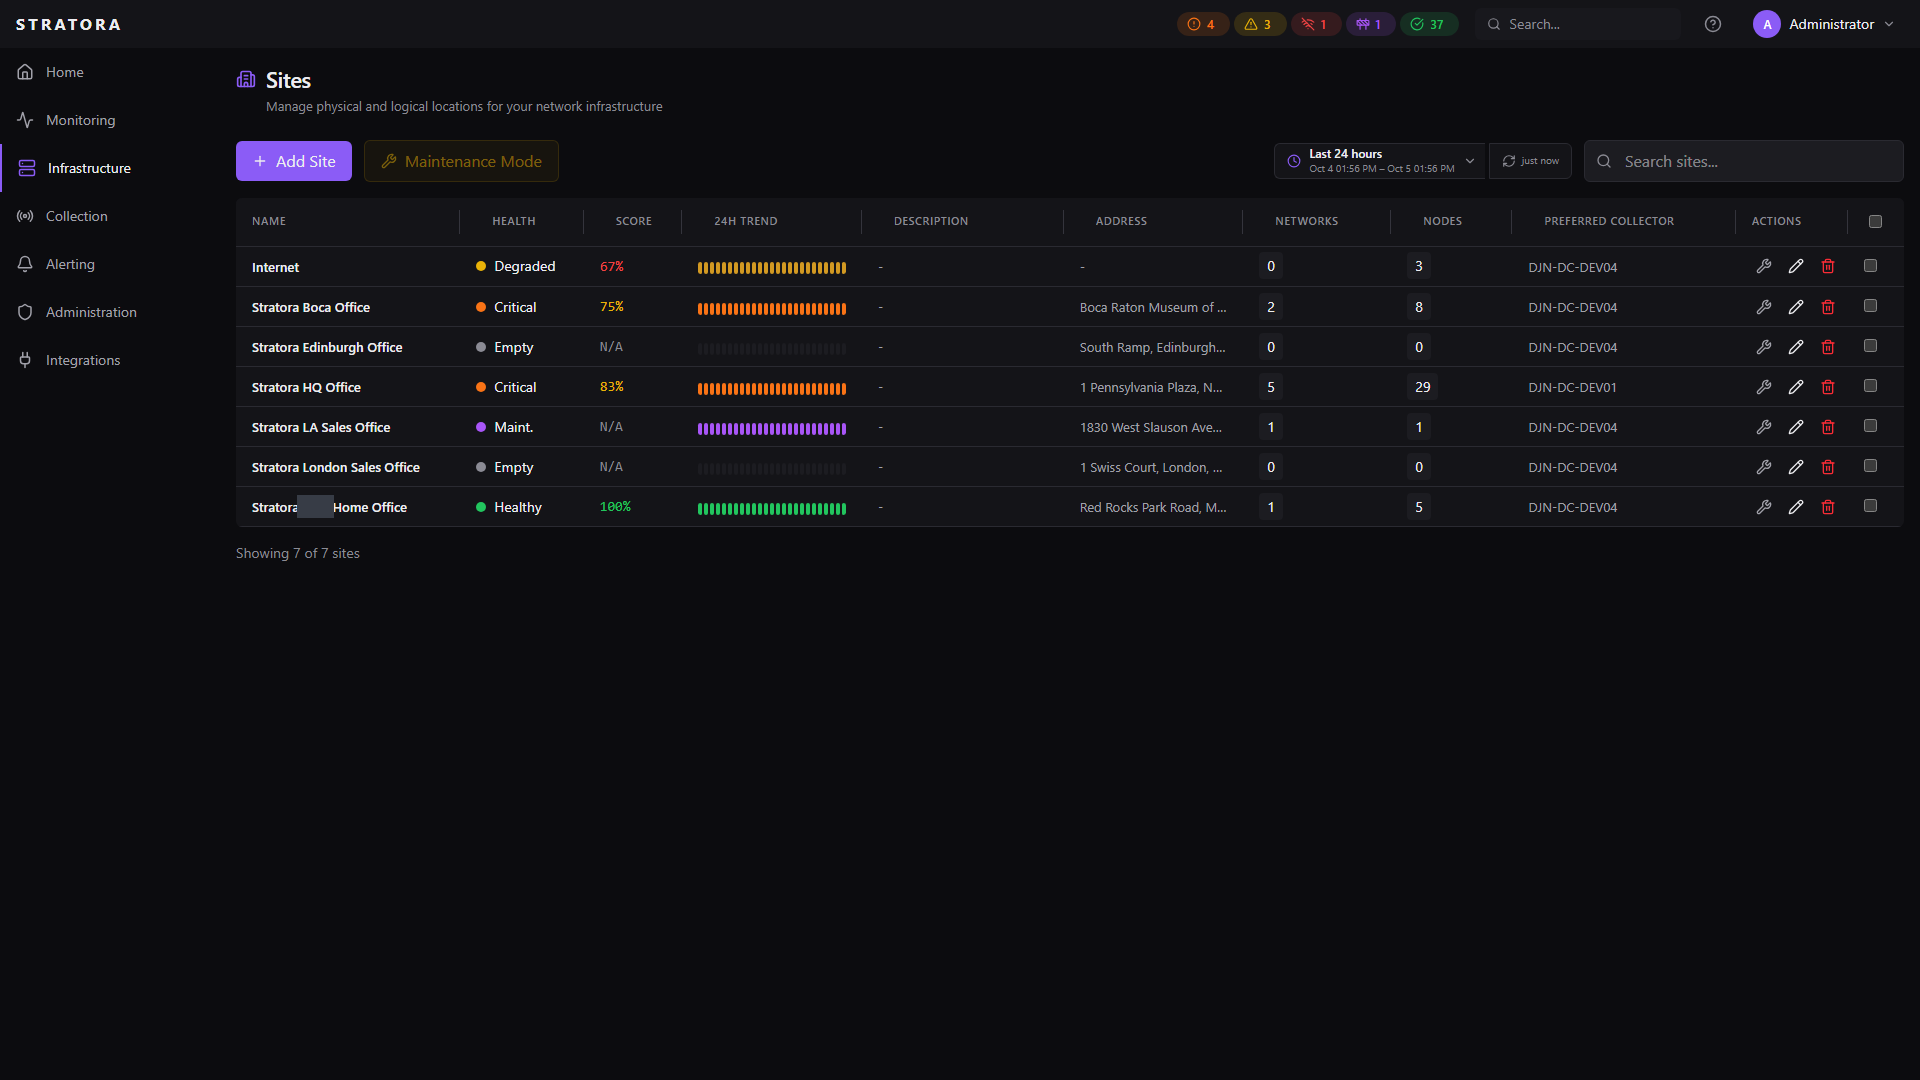
Task: Toggle the select-all checkbox in table header
Action: click(x=1875, y=222)
